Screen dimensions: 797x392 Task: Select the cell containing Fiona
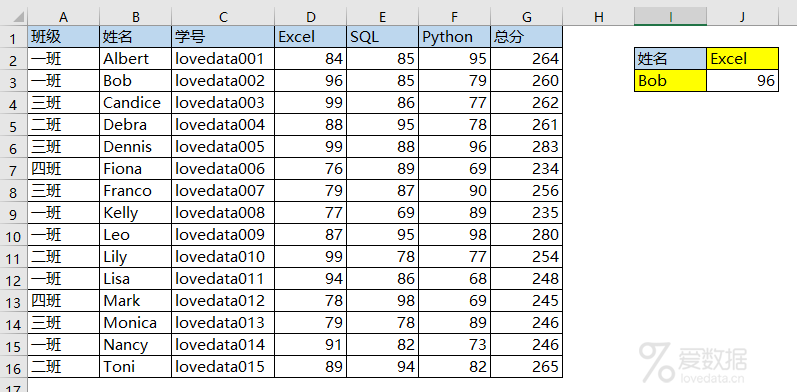pos(136,169)
